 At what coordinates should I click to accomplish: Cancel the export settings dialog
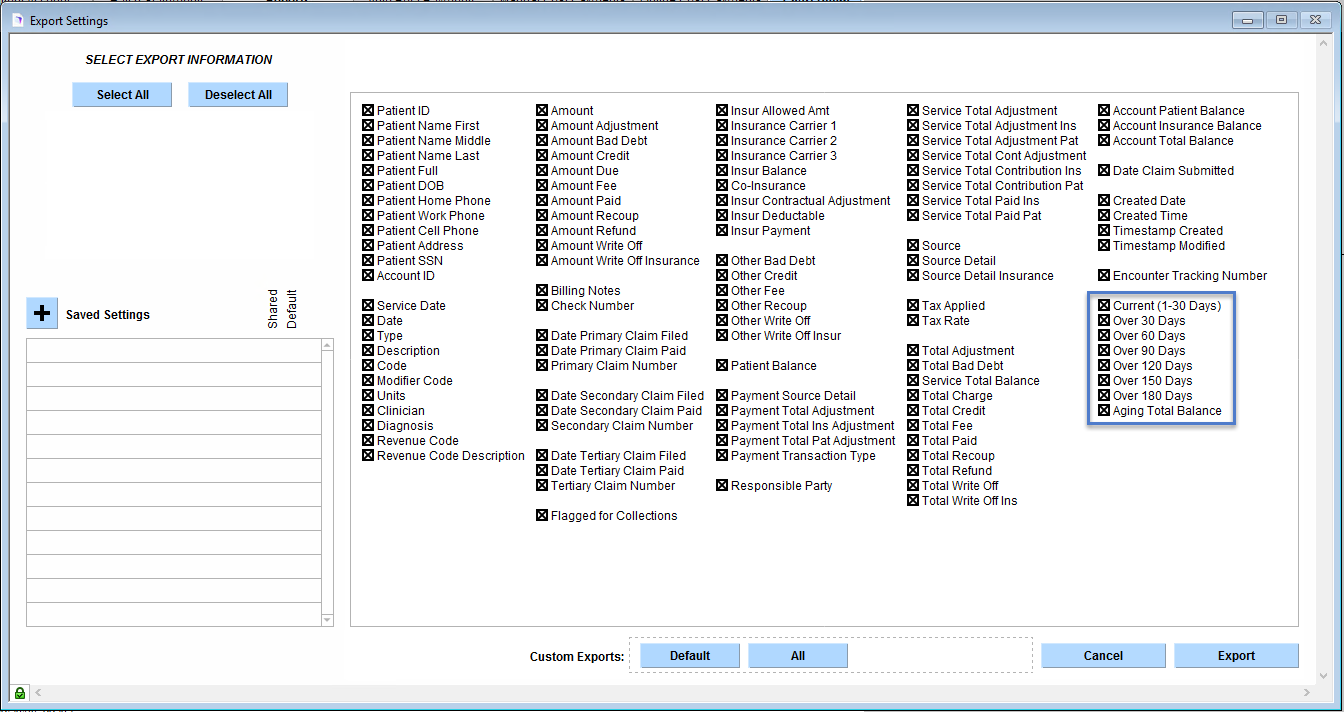click(1103, 656)
